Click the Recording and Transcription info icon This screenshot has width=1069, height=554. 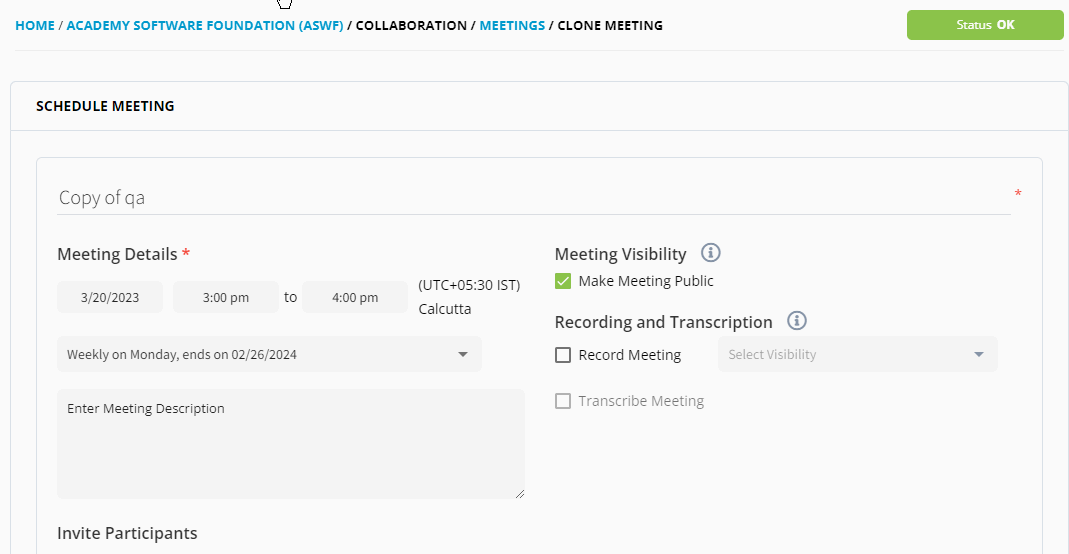(x=796, y=321)
